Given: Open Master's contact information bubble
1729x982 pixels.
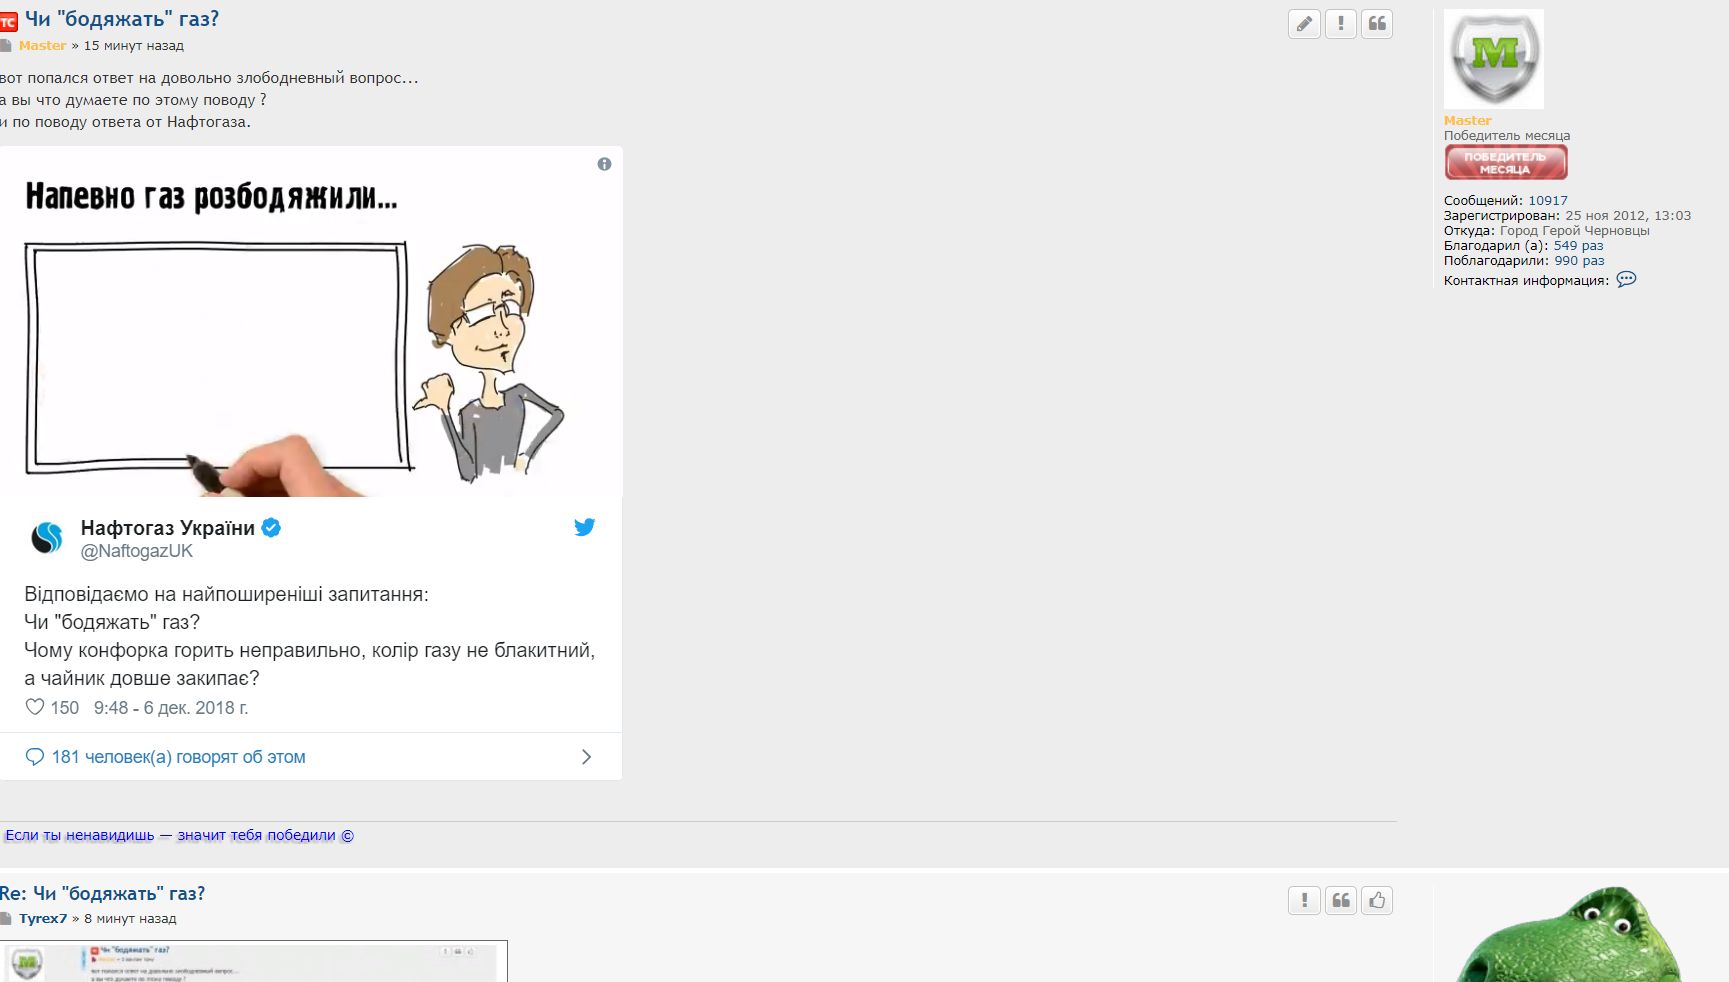Looking at the screenshot, I should [x=1626, y=280].
